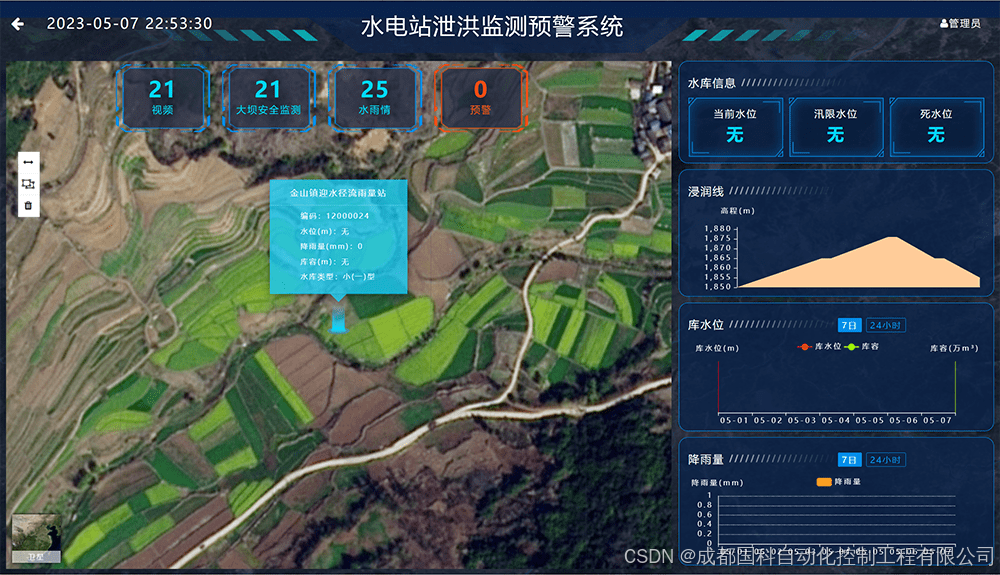1000x575 pixels.
Task: Open the 管理员 user icon
Action: tap(944, 24)
